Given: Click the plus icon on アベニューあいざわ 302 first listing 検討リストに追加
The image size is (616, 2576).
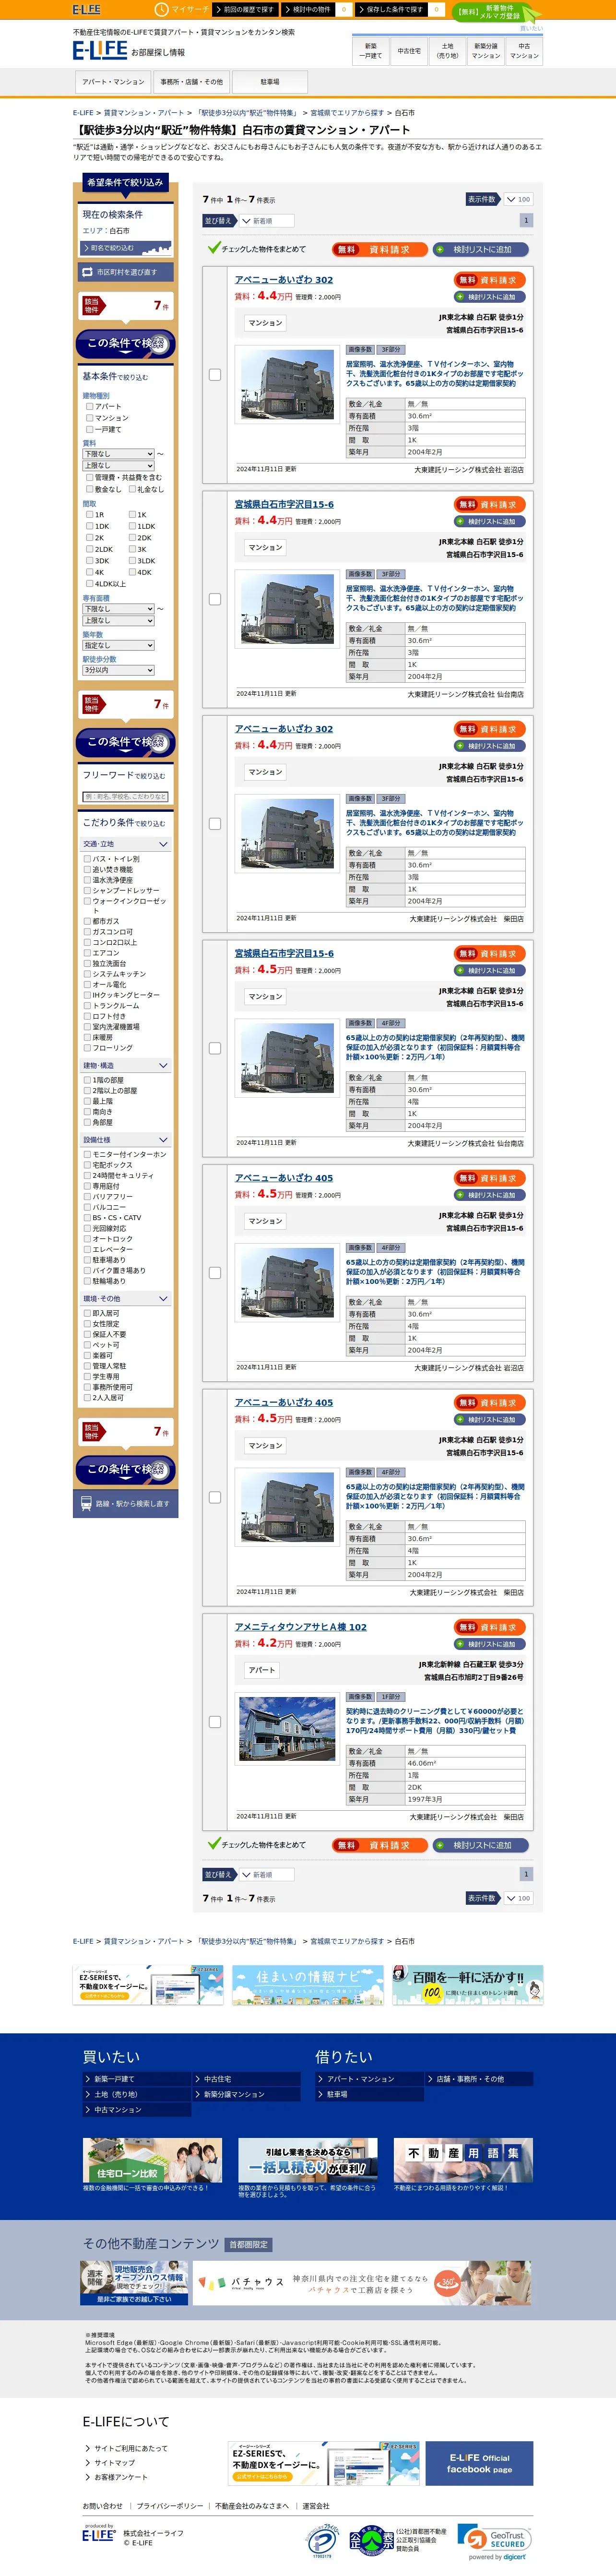Looking at the screenshot, I should [460, 297].
